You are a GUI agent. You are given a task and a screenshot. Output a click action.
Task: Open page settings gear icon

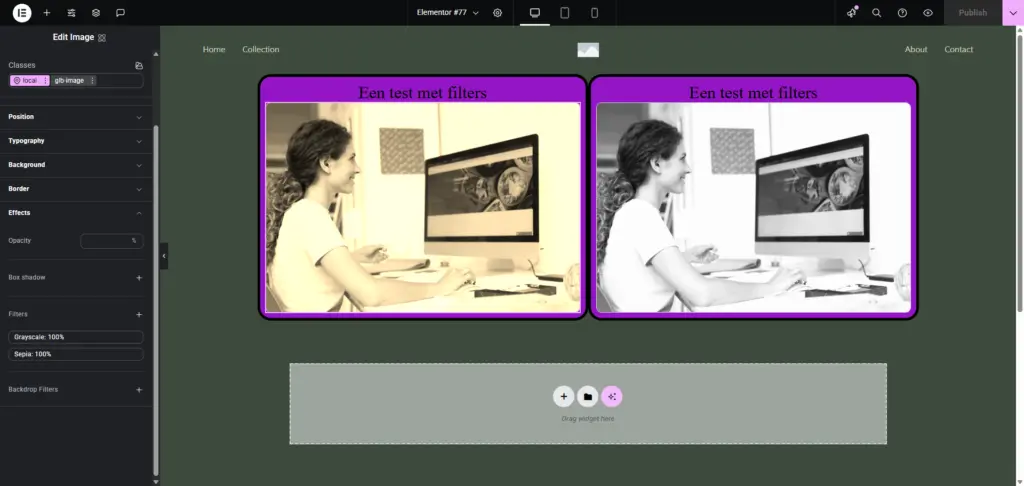498,12
